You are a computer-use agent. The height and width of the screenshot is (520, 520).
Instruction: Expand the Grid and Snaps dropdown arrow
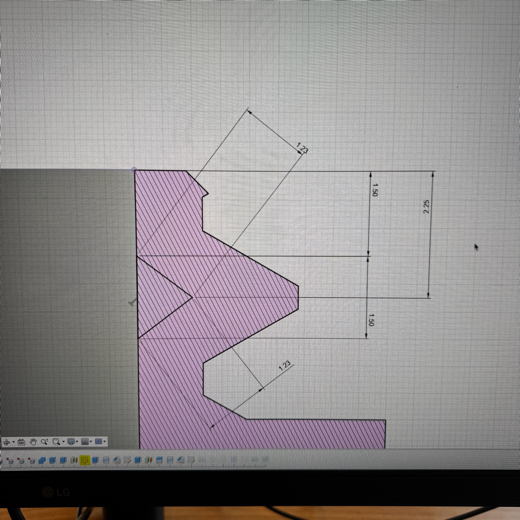91,442
